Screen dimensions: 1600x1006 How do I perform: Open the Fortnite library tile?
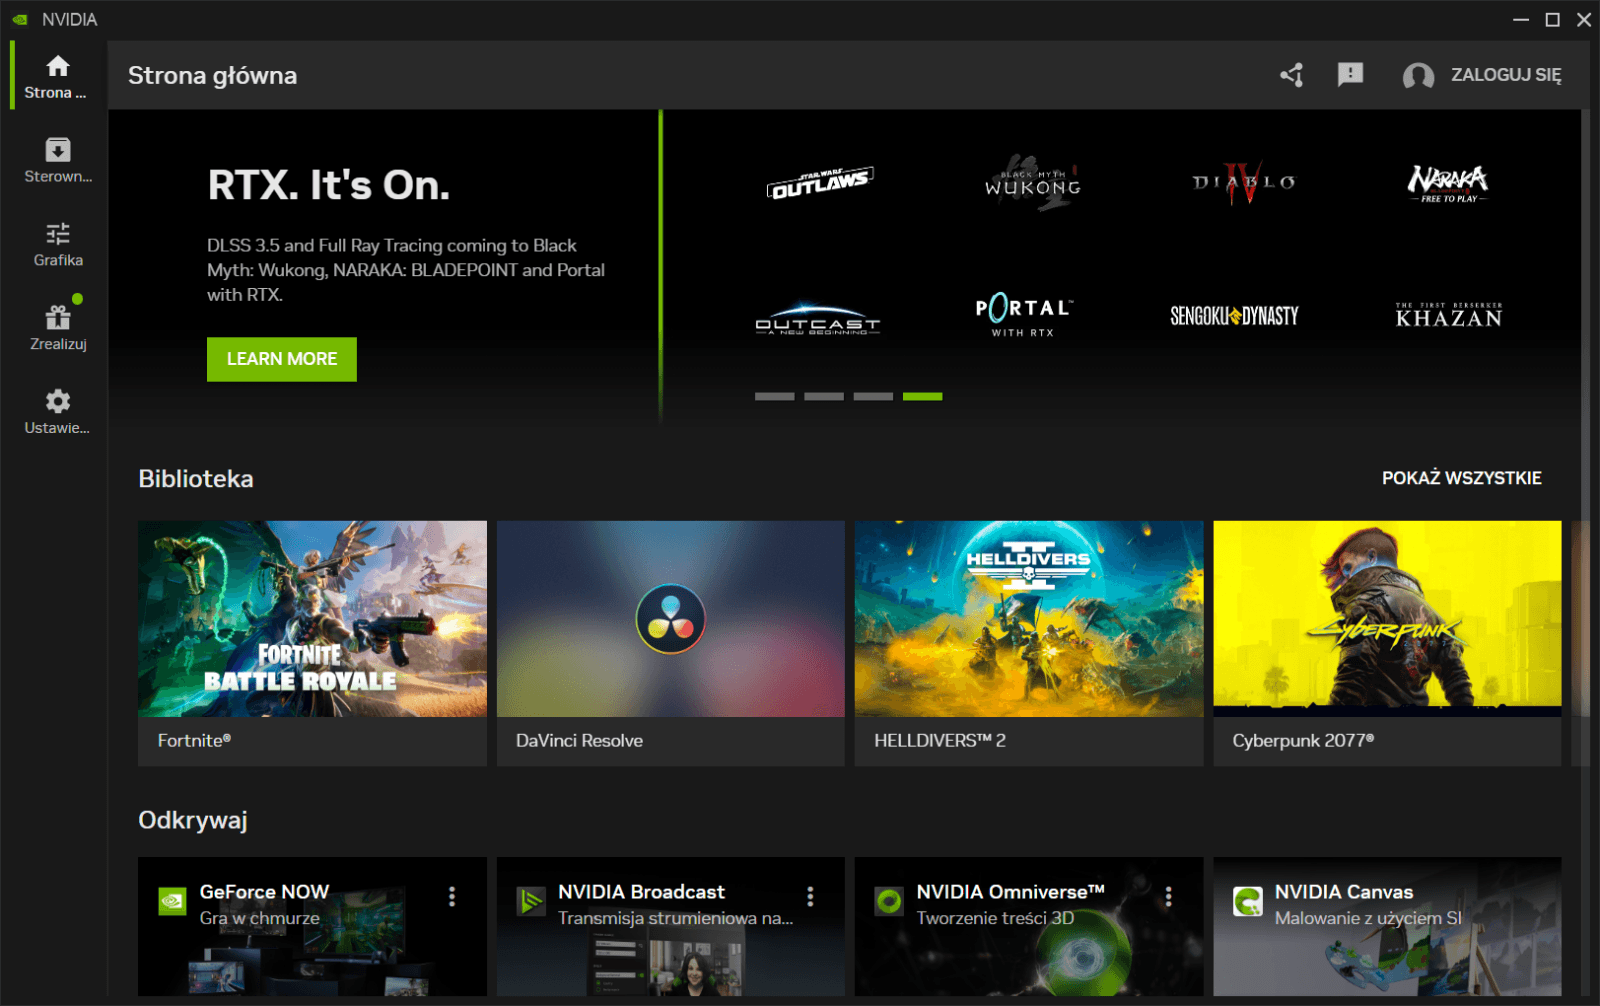[x=312, y=642]
